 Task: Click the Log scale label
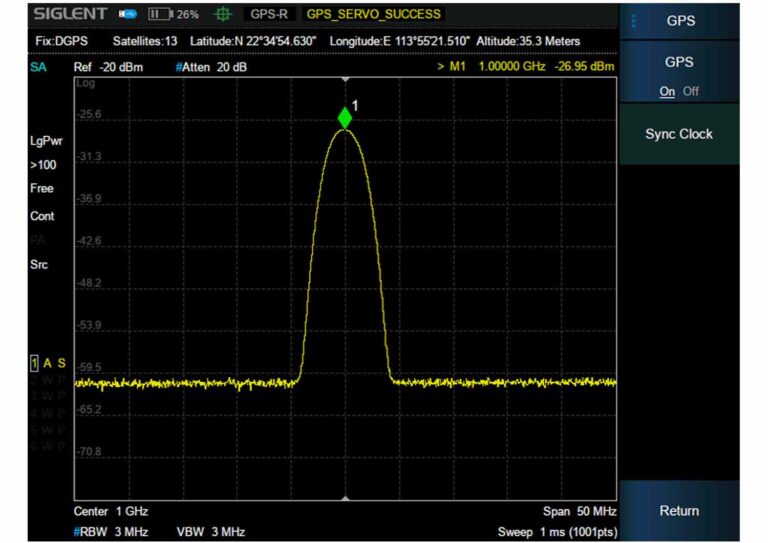click(x=85, y=83)
